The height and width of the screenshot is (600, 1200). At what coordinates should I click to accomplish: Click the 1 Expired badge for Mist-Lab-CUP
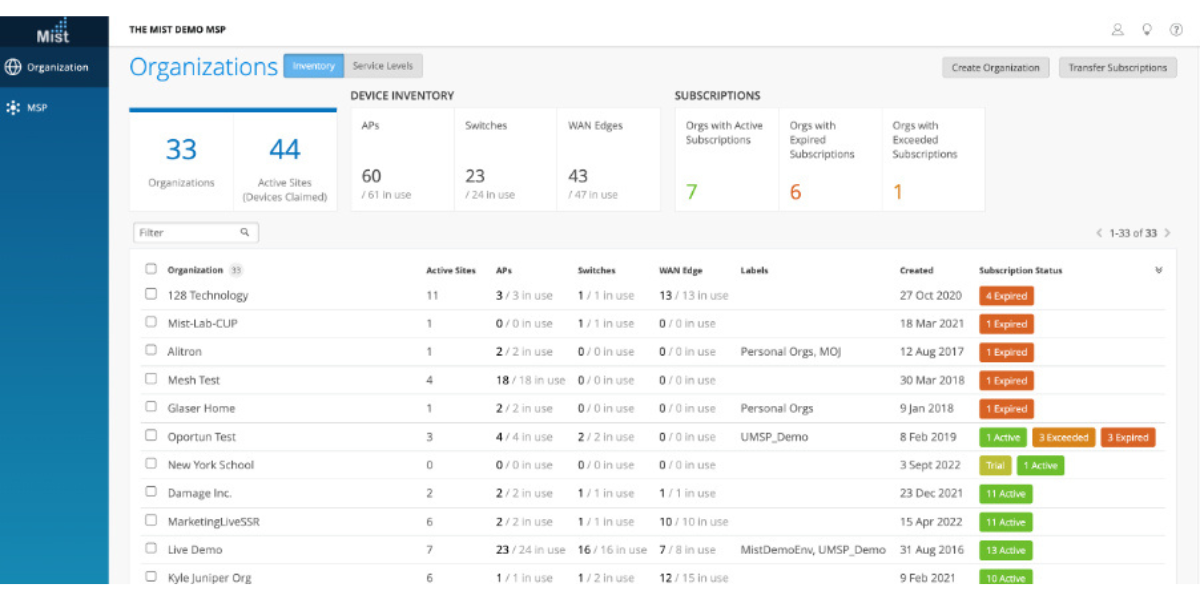[x=1006, y=324]
